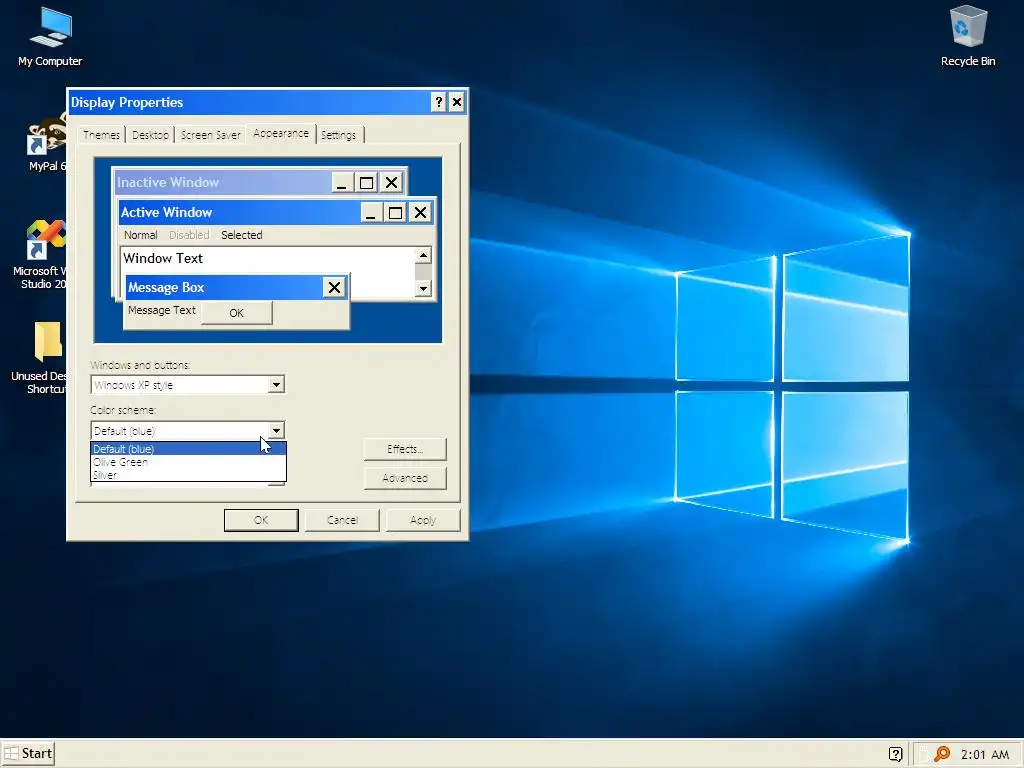This screenshot has height=768, width=1024.
Task: Choose Default (blue) from the color scheme list
Action: pos(188,449)
